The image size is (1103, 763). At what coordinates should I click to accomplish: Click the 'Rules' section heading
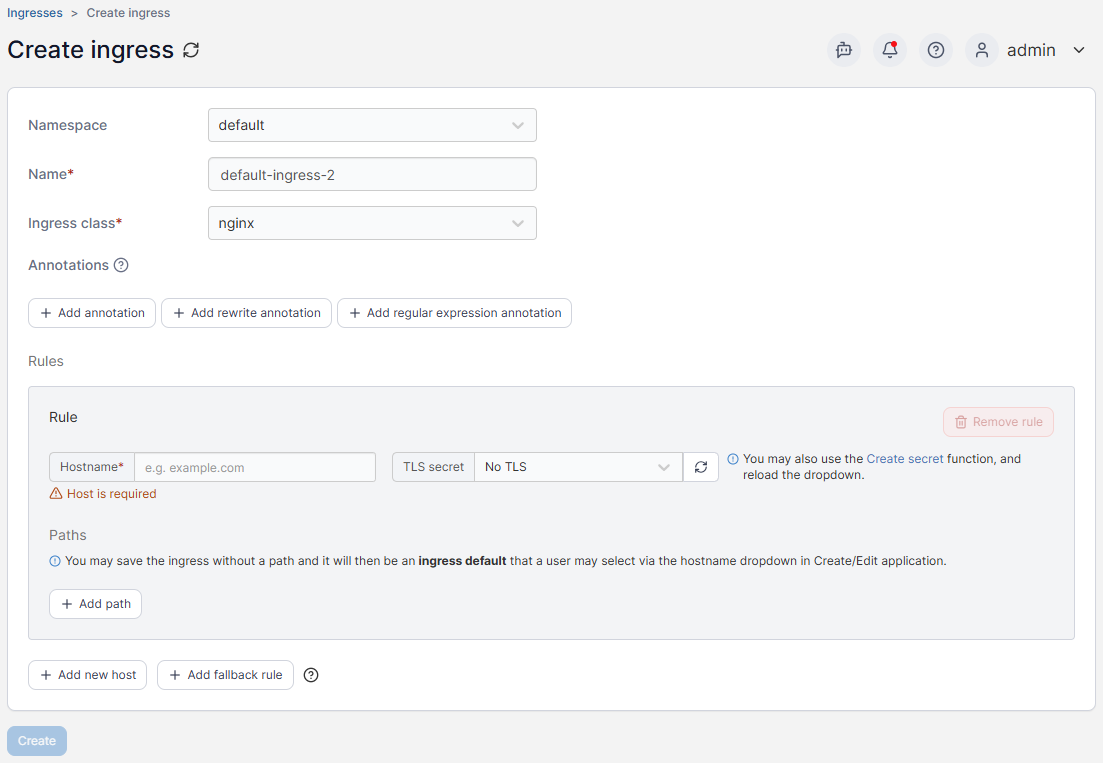(46, 361)
